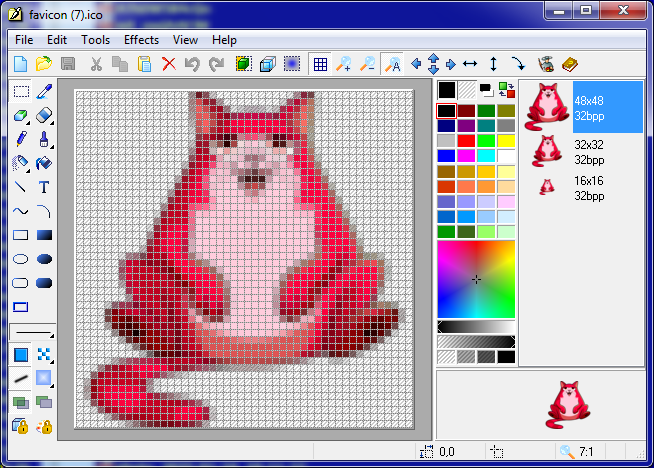Open a file with folder icon
Screen dimensions: 654x468
click(x=44, y=64)
